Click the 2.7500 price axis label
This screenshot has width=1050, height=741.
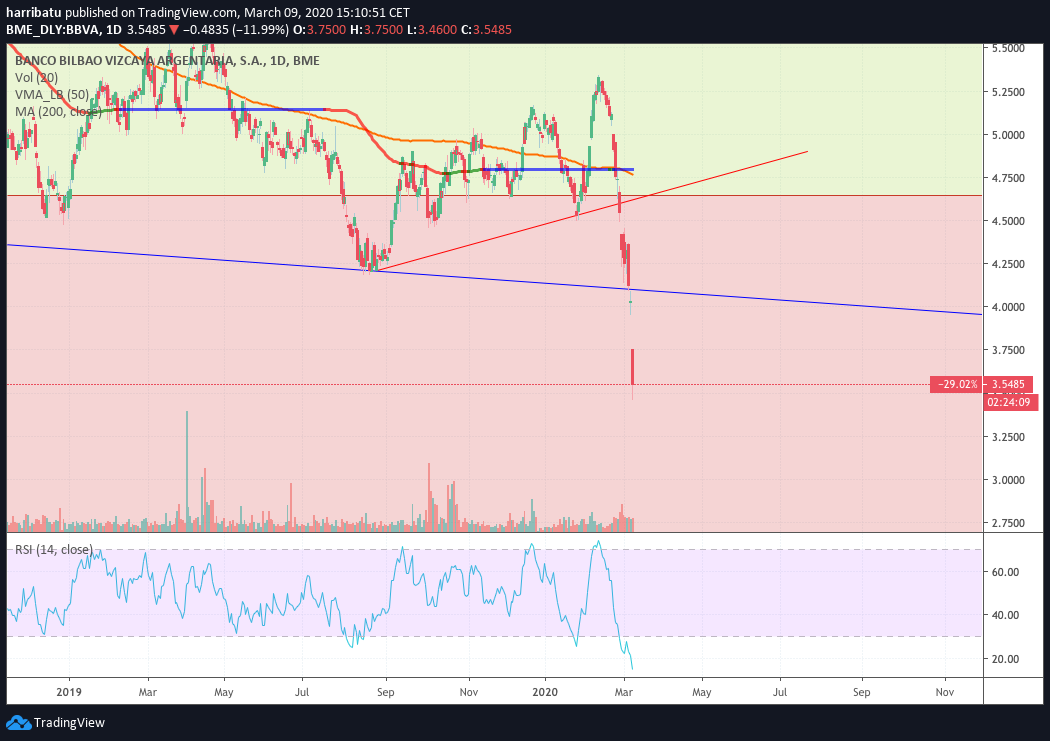pyautogui.click(x=1008, y=523)
